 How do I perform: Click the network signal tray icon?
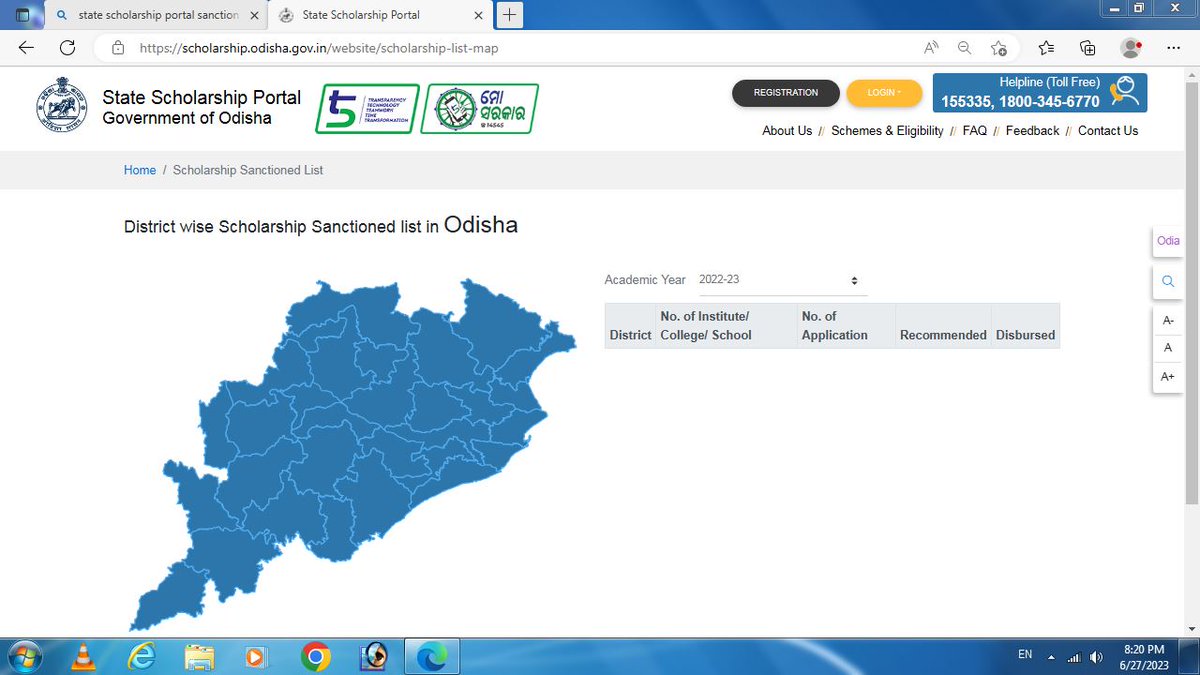1075,657
